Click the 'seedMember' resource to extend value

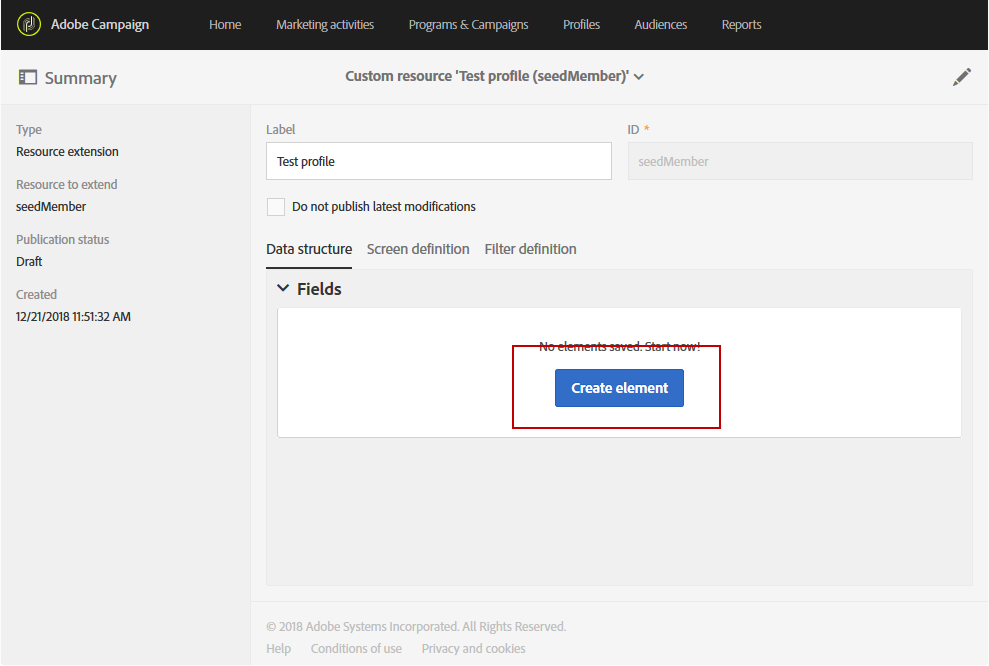click(x=51, y=207)
